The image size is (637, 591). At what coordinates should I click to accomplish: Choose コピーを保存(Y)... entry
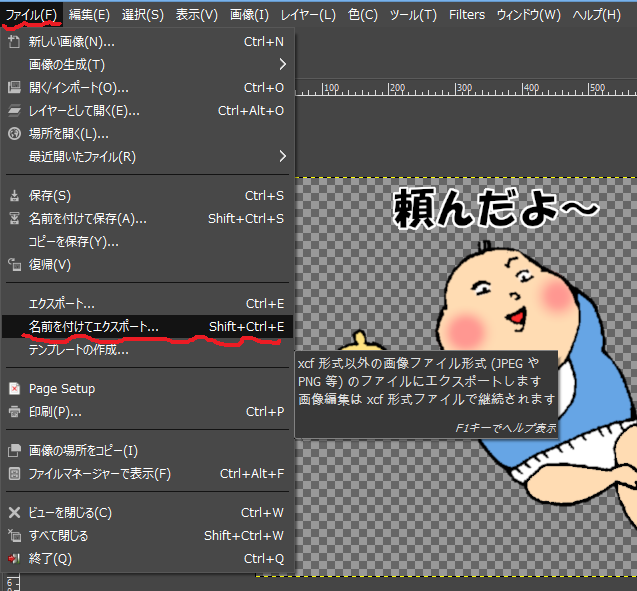click(147, 242)
